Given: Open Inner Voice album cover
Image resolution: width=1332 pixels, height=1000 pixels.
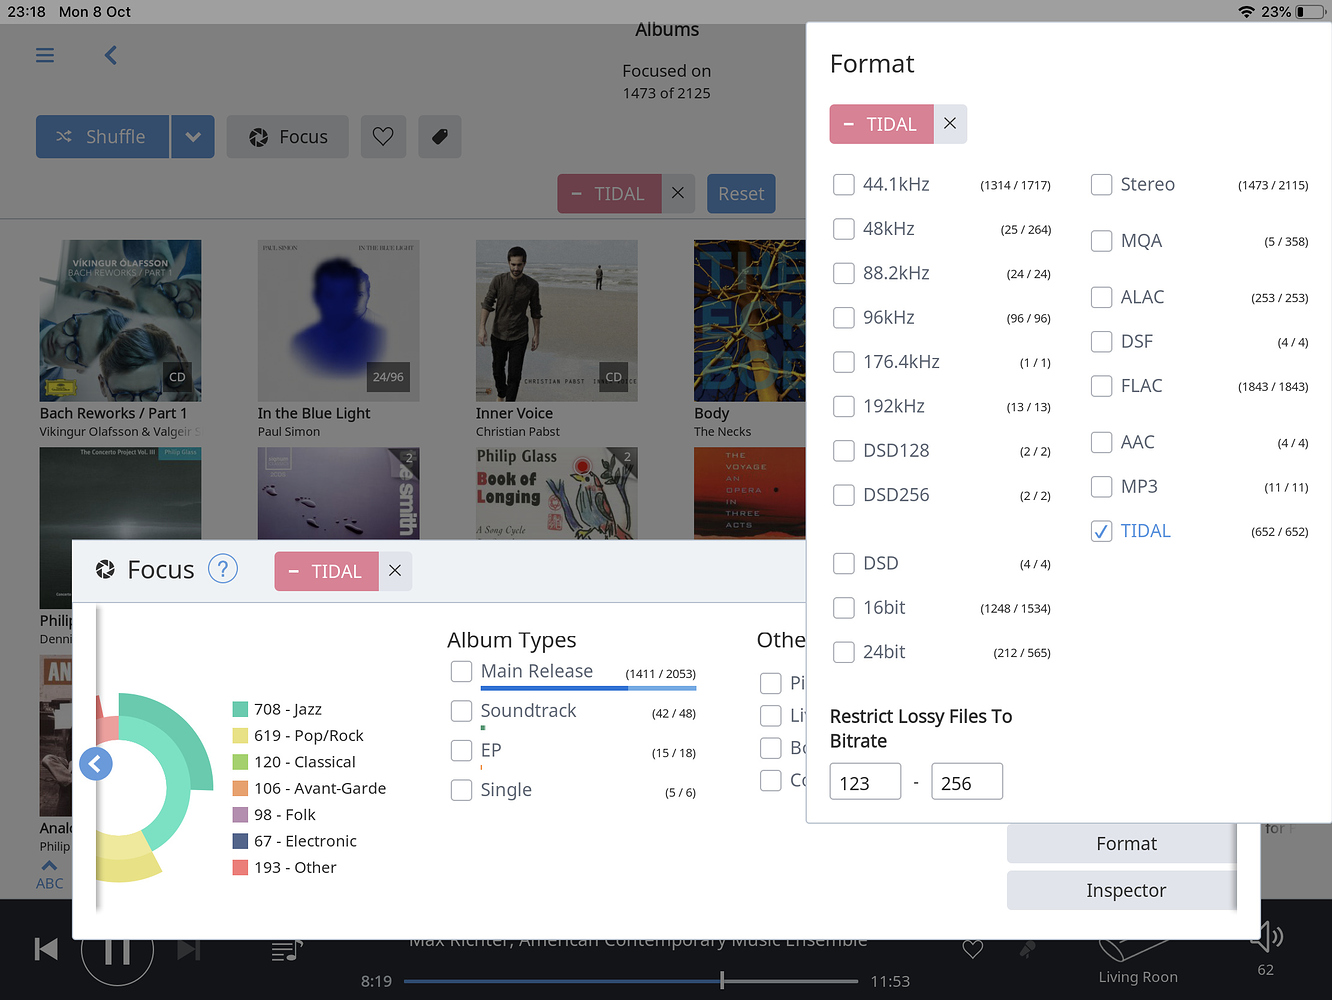Looking at the screenshot, I should 556,320.
